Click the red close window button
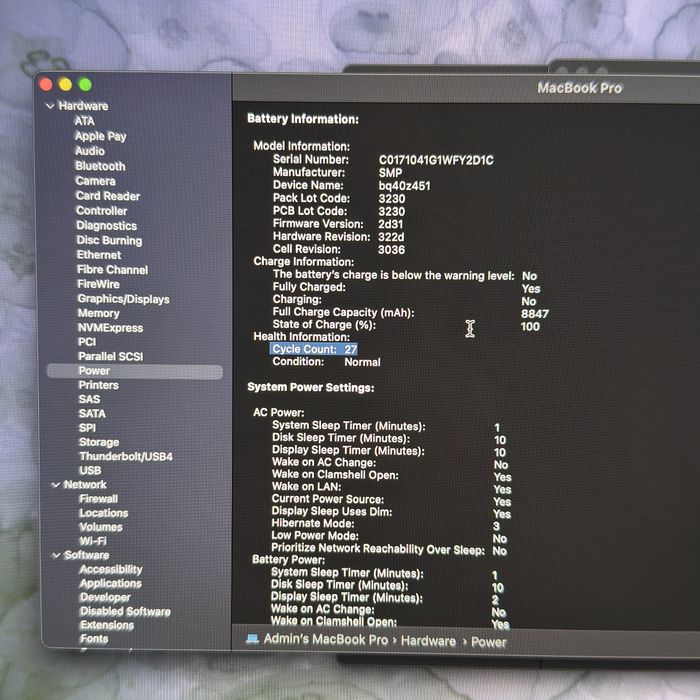This screenshot has width=700, height=700. pos(46,84)
